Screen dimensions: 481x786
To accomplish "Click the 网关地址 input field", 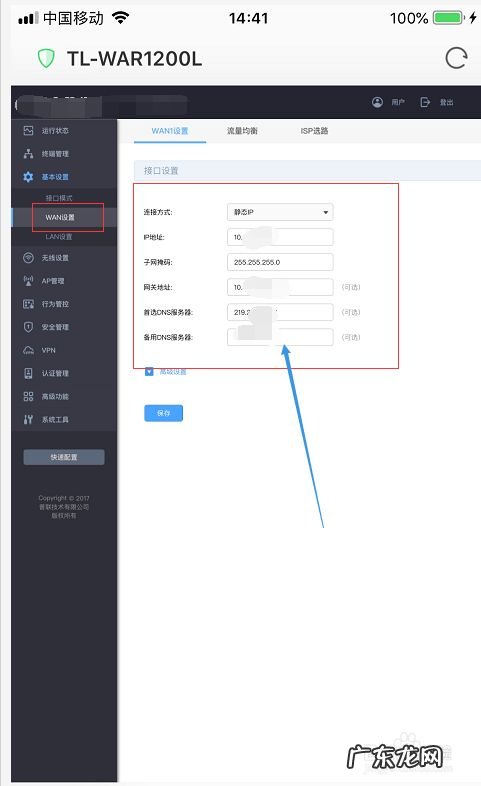I will coord(280,287).
